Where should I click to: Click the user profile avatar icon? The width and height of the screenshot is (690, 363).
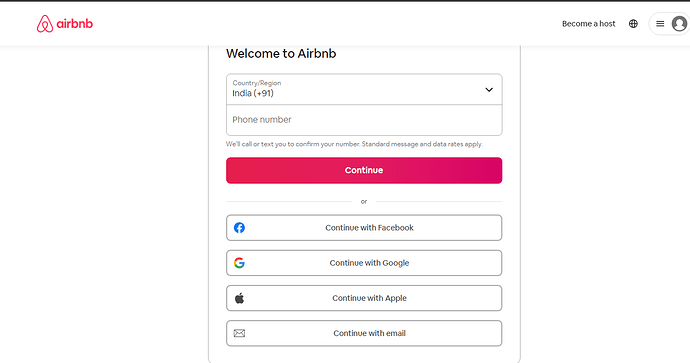679,24
